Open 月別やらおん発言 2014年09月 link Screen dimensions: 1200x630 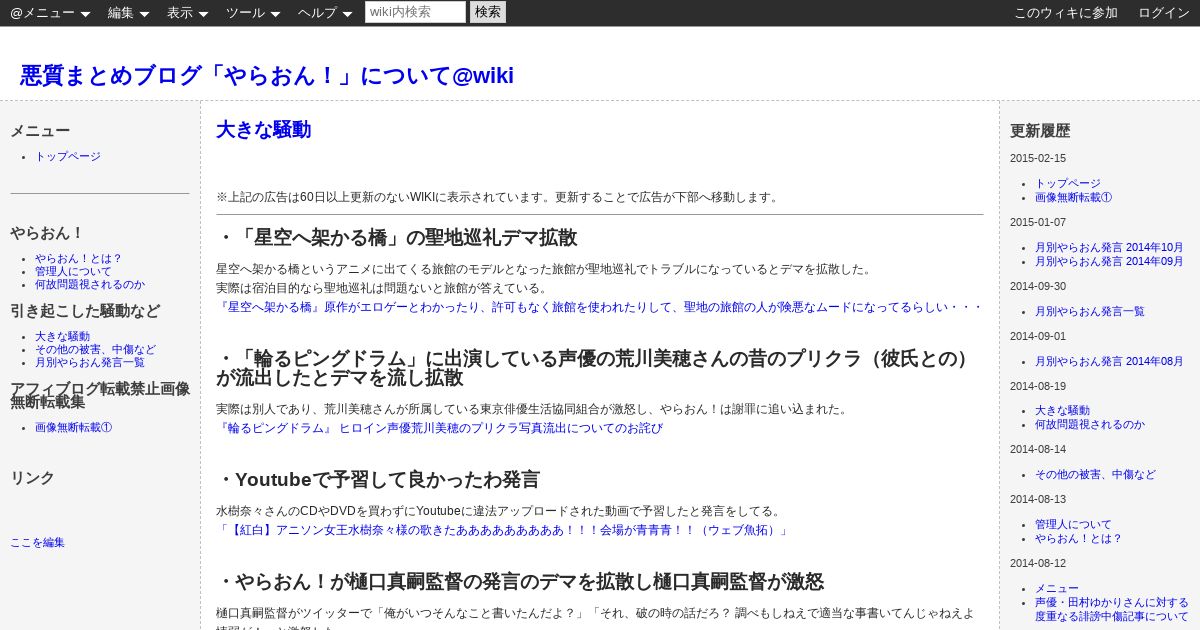tap(1109, 261)
